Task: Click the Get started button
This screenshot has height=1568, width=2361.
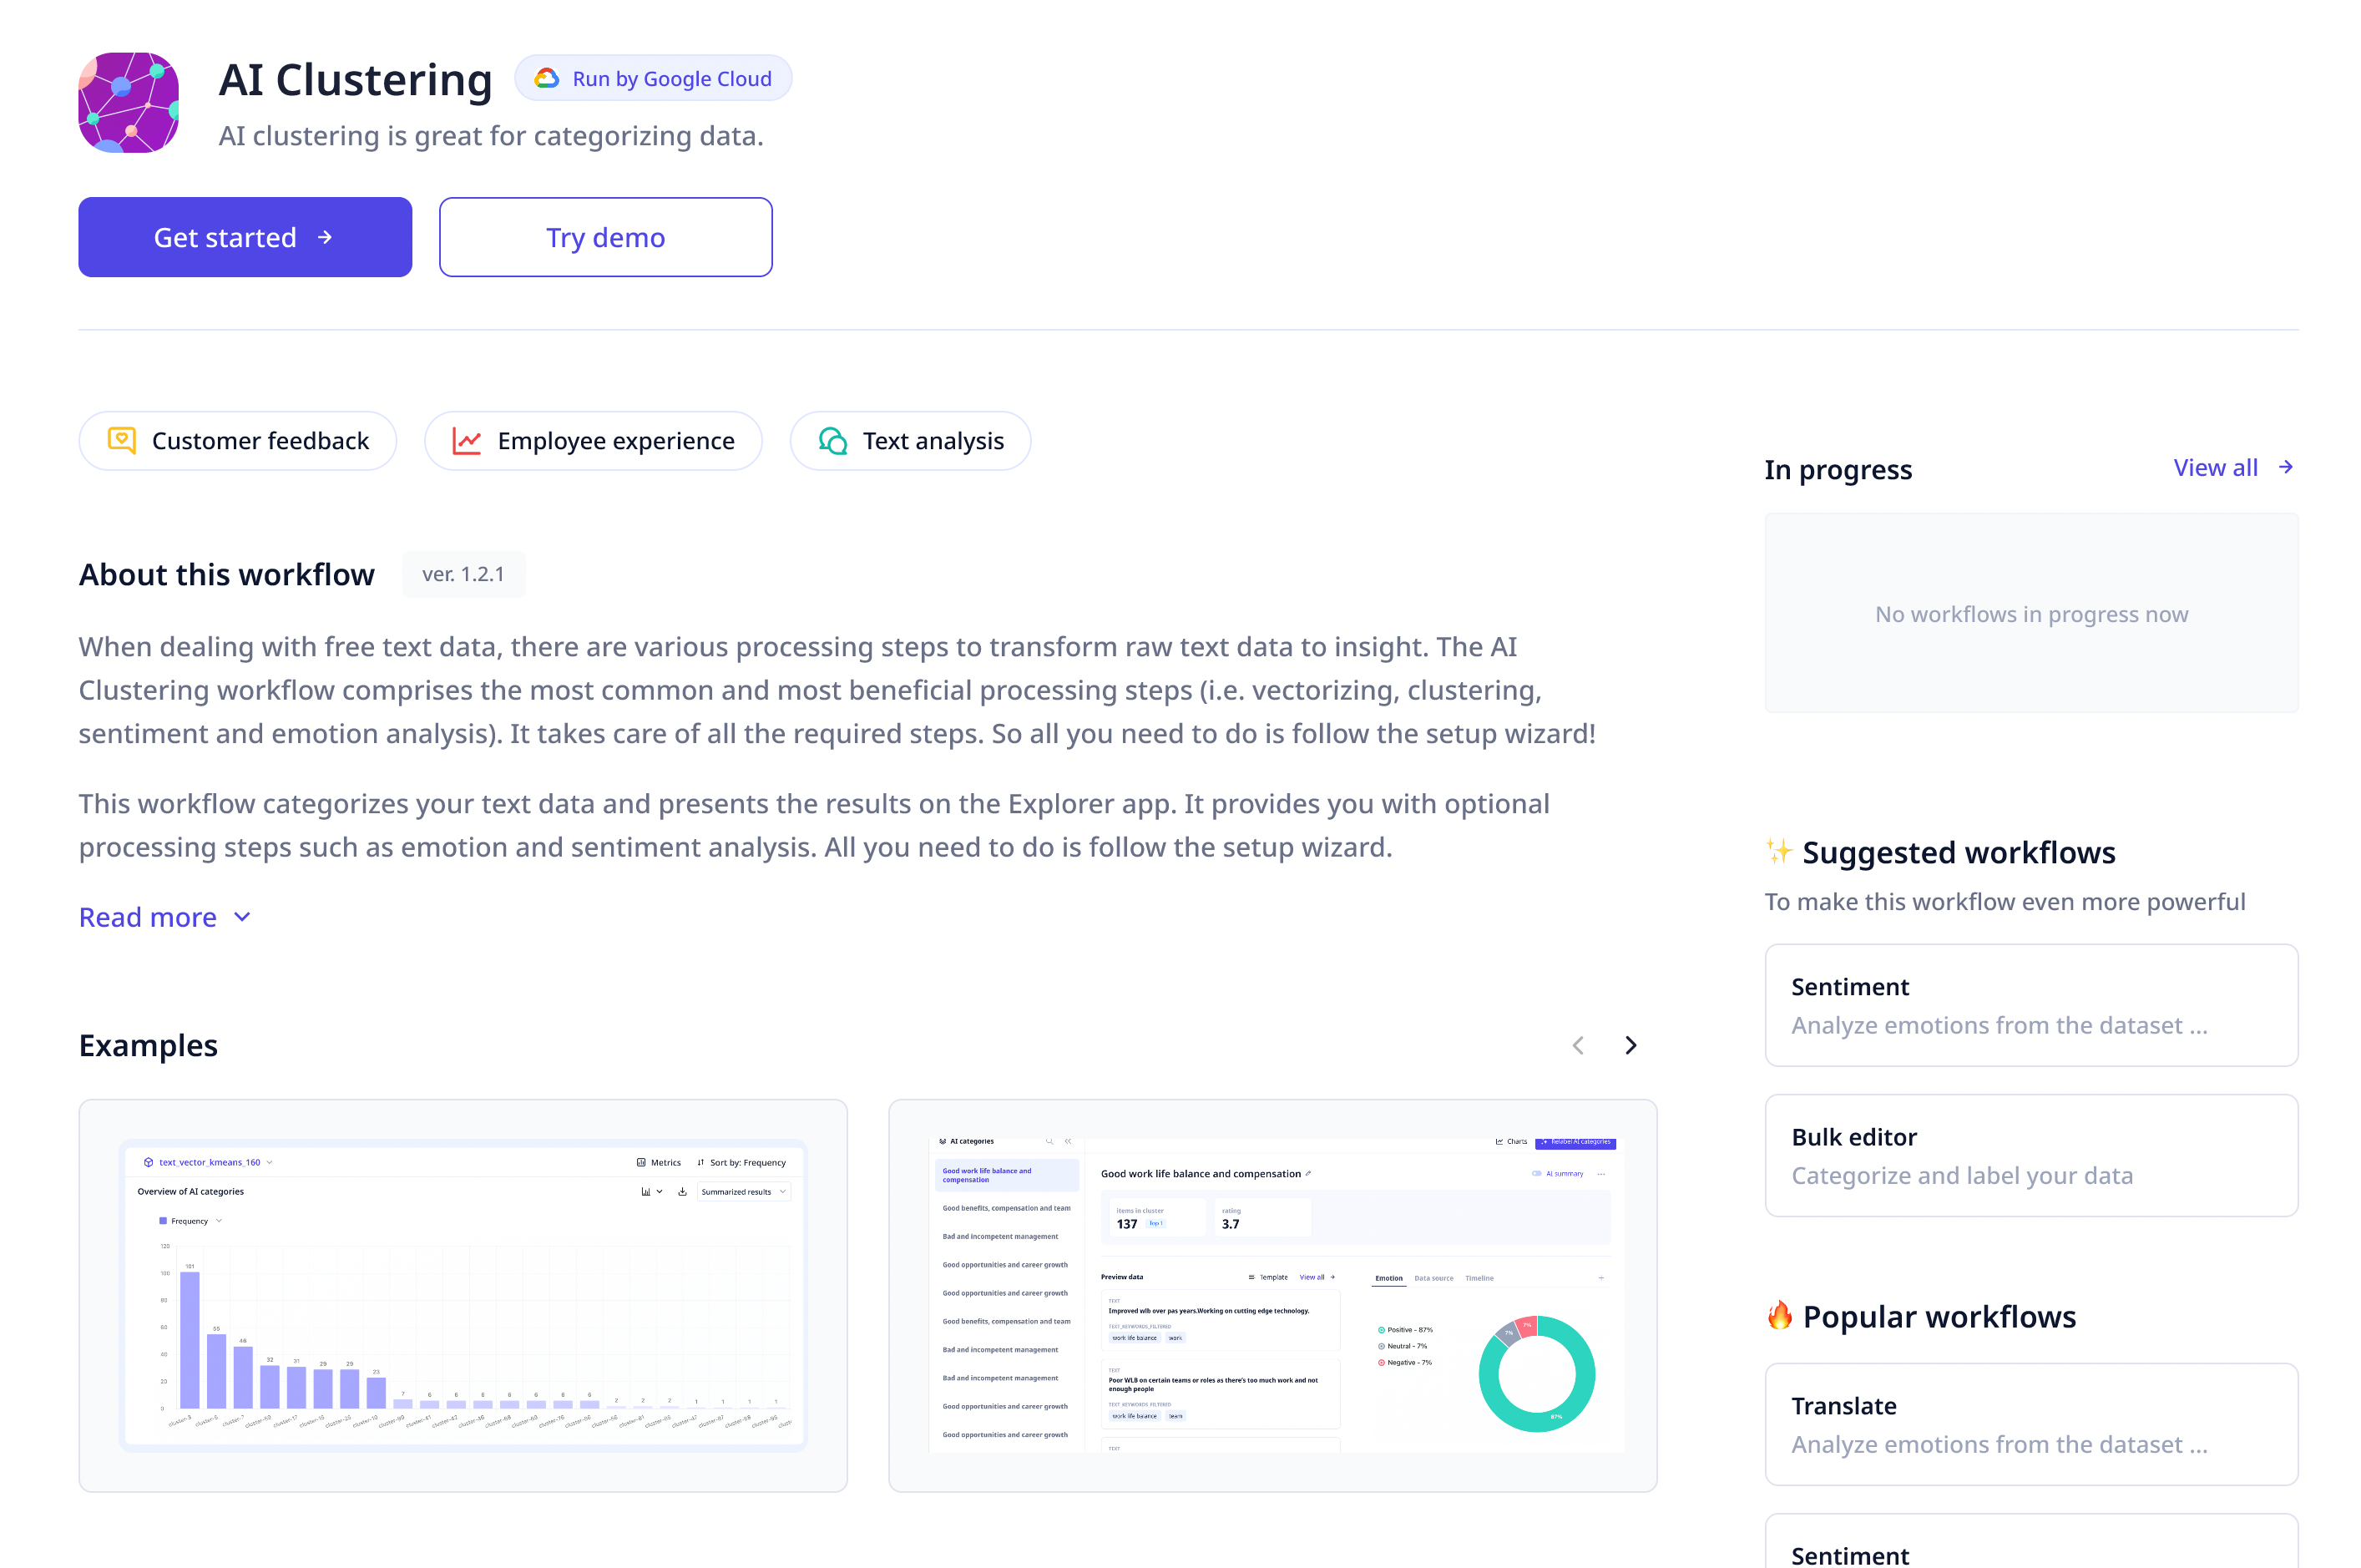Action: [x=245, y=237]
